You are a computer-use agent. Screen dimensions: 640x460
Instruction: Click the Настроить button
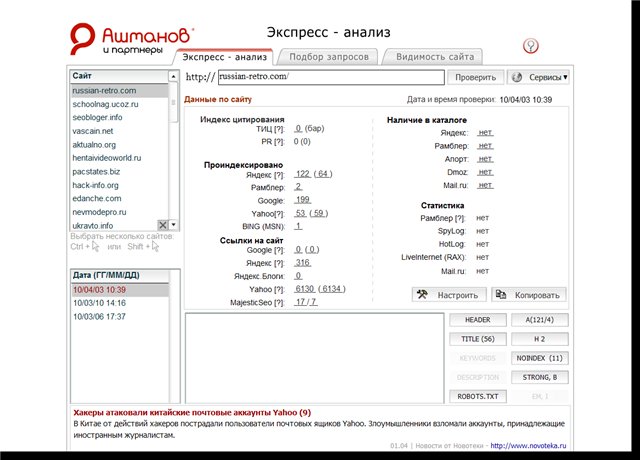click(449, 295)
